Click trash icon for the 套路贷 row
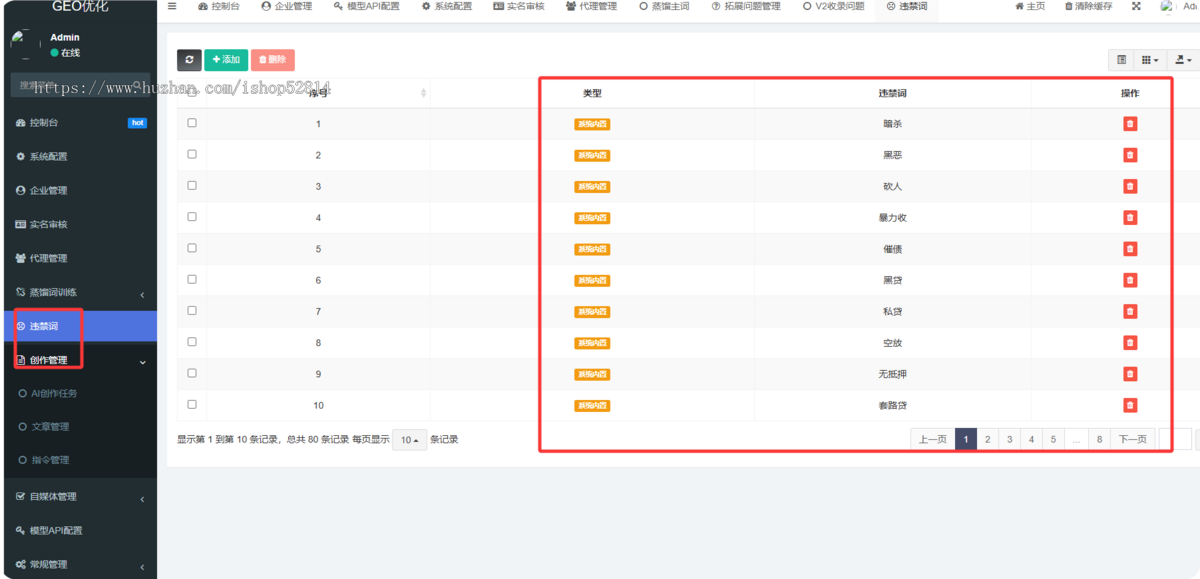This screenshot has width=1200, height=579. (x=1130, y=405)
